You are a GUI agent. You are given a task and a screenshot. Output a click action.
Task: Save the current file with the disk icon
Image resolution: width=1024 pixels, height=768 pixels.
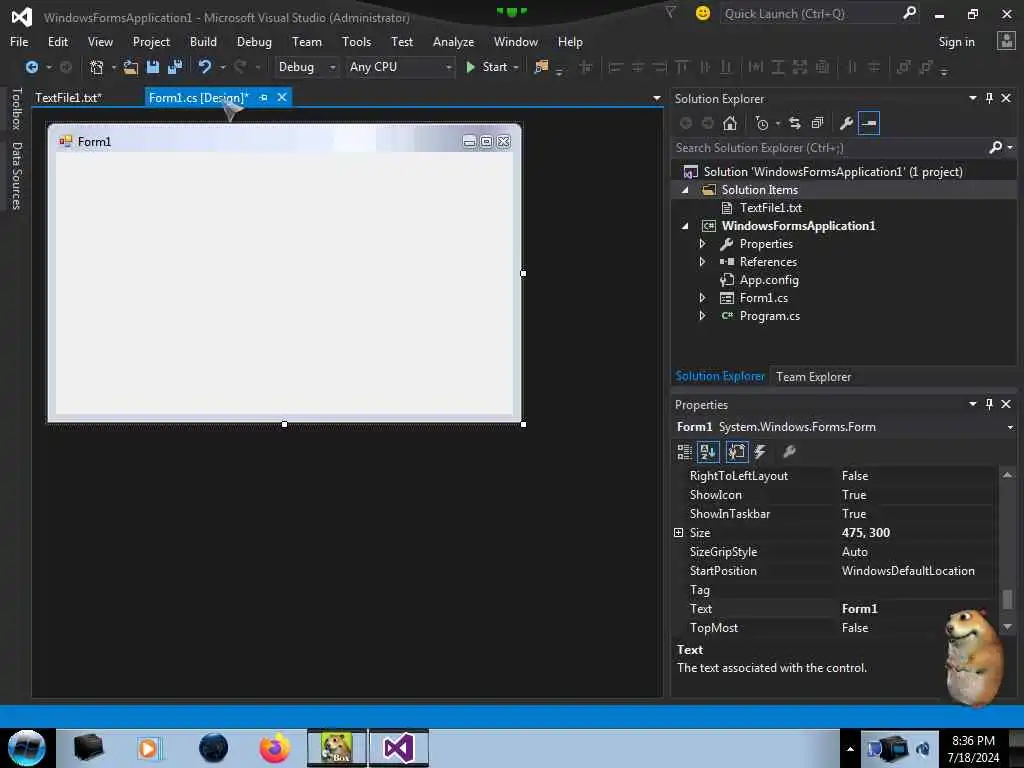point(153,67)
